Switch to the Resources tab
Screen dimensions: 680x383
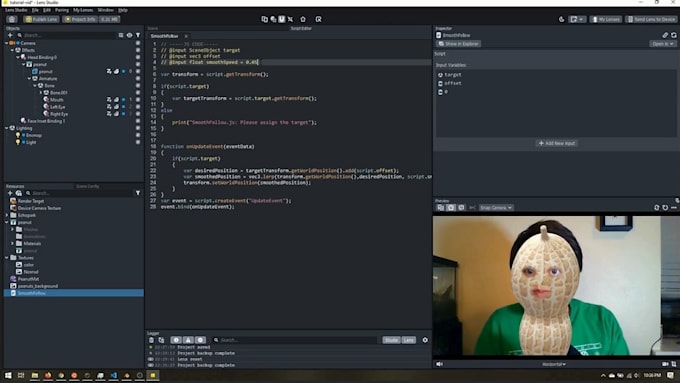(15, 187)
